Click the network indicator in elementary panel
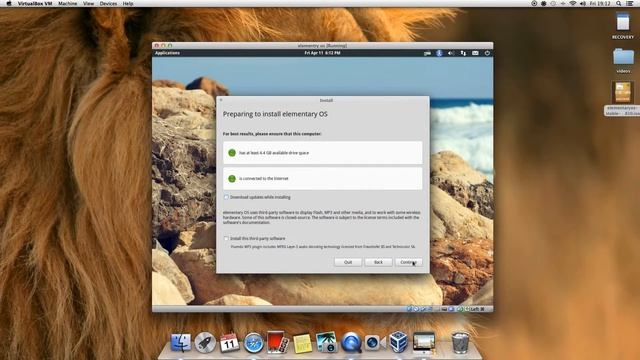The width and height of the screenshot is (640, 360). 463,53
